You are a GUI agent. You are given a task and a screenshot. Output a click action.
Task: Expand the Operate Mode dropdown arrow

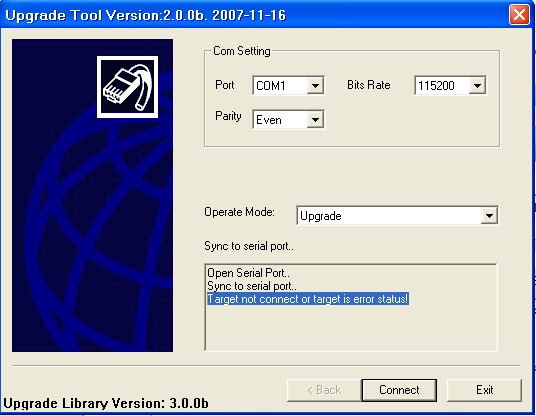pyautogui.click(x=489, y=216)
